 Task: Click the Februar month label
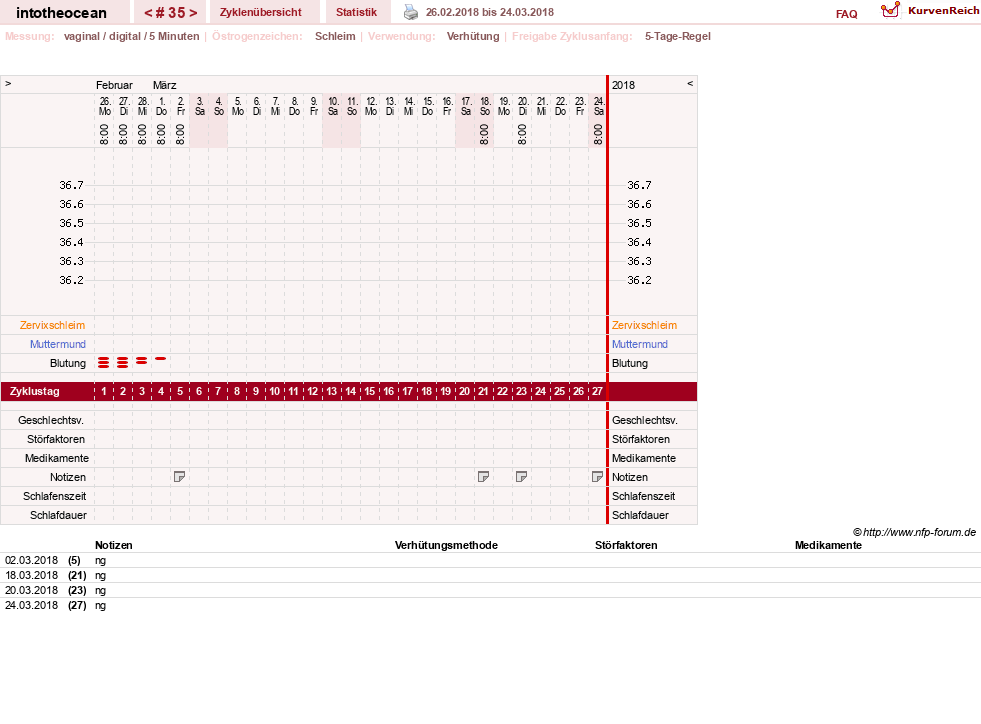click(x=114, y=85)
